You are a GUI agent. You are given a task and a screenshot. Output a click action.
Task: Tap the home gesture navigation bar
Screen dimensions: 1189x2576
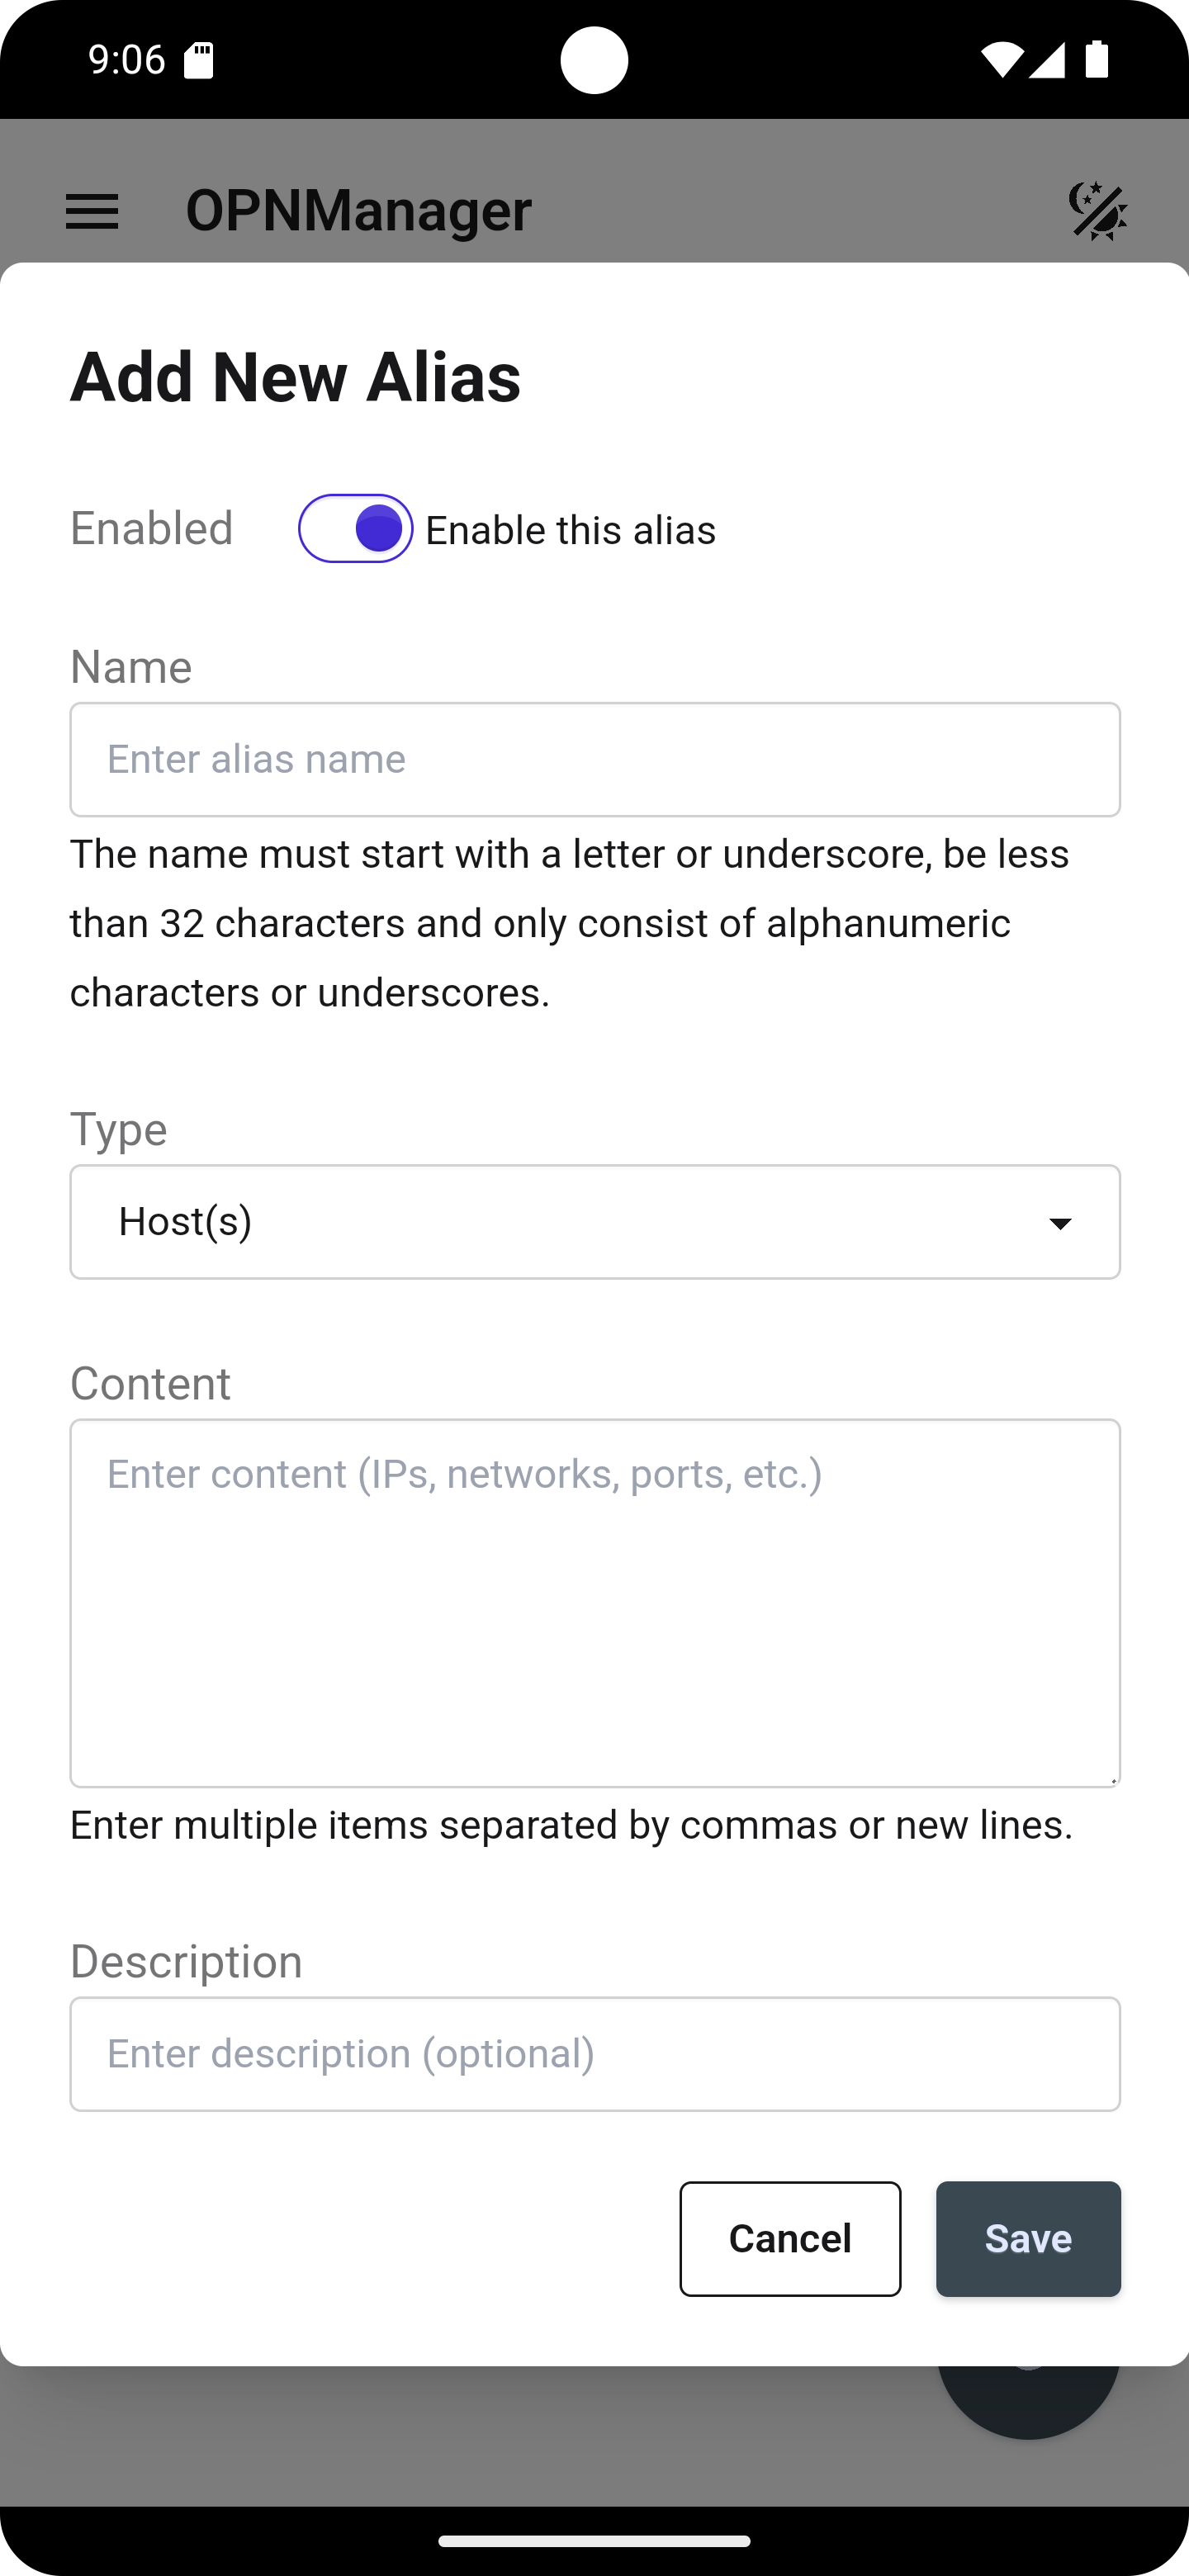tap(594, 2541)
